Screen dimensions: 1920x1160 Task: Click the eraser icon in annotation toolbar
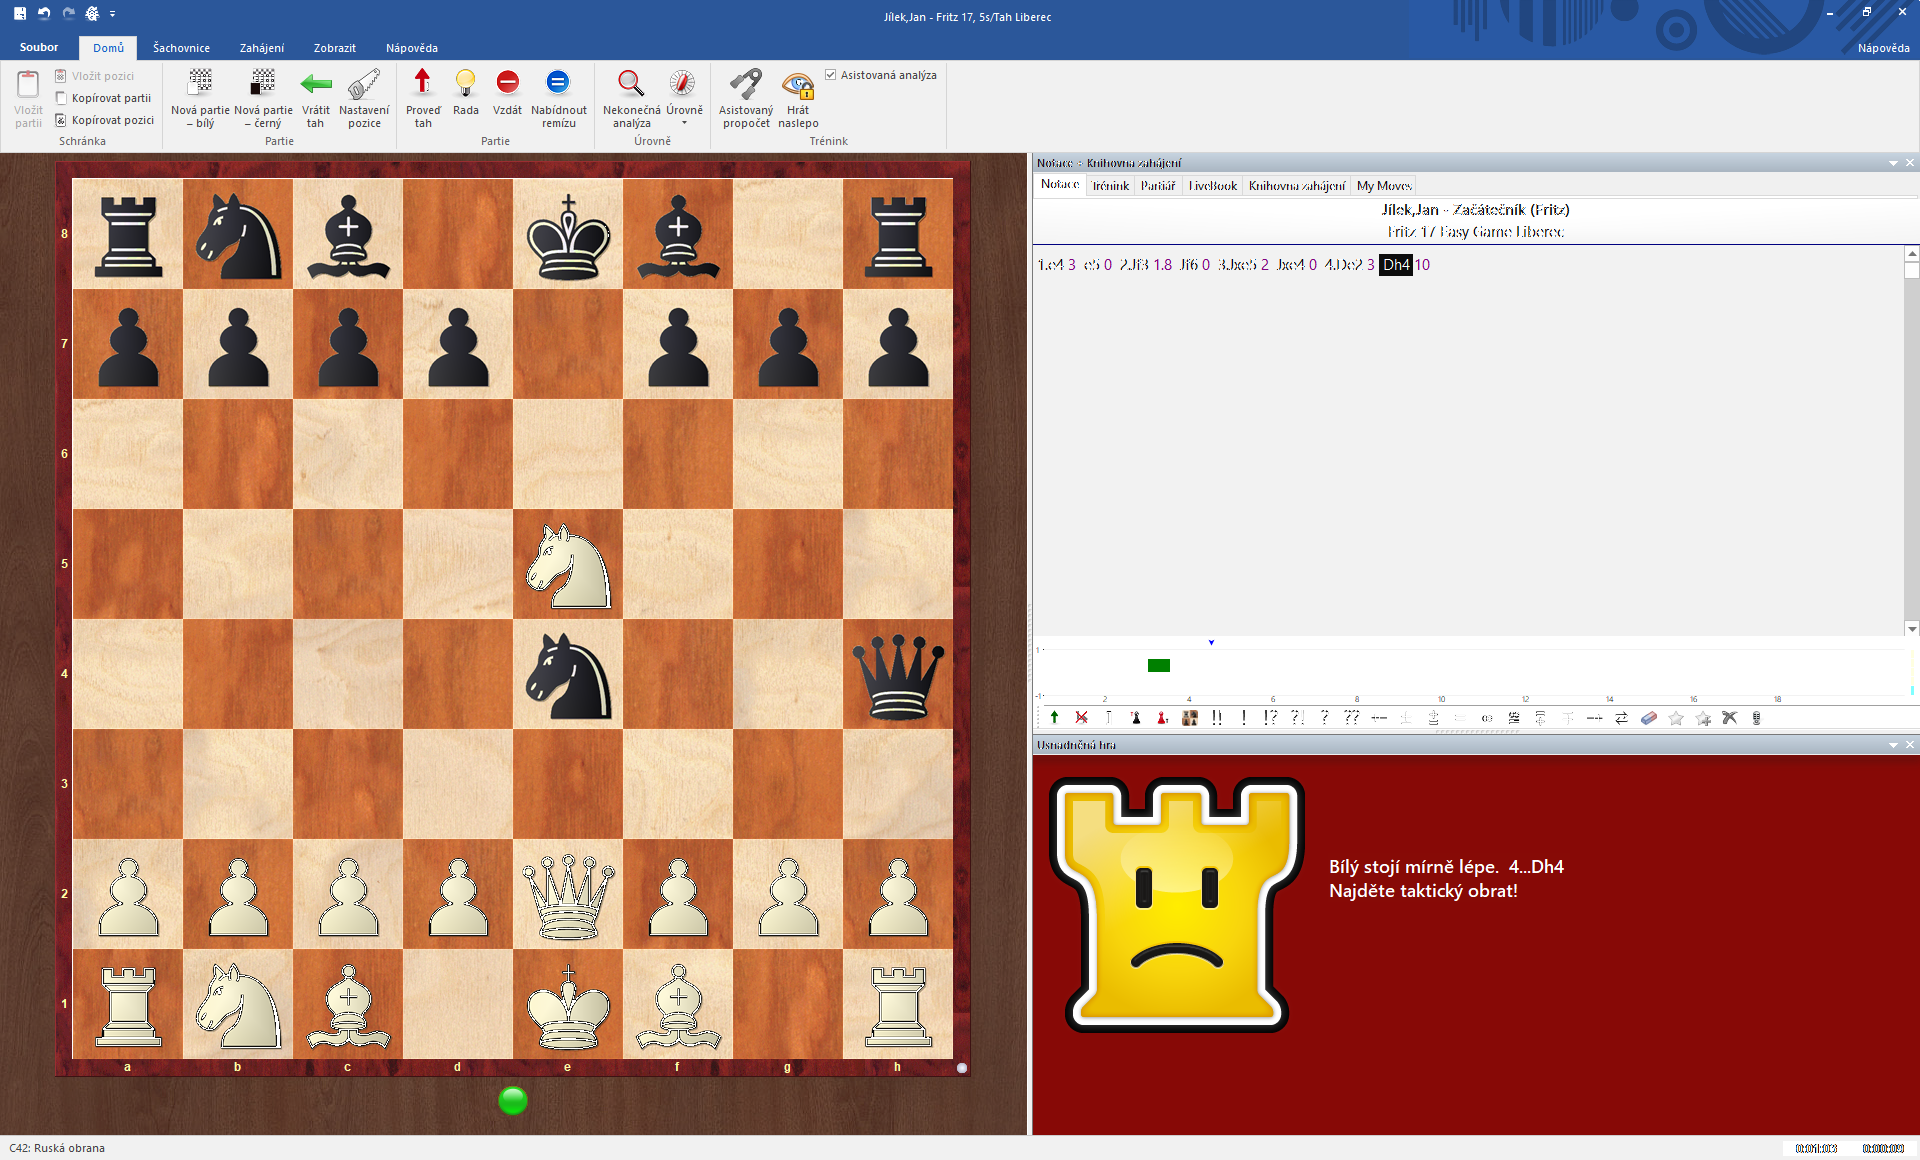point(1649,718)
